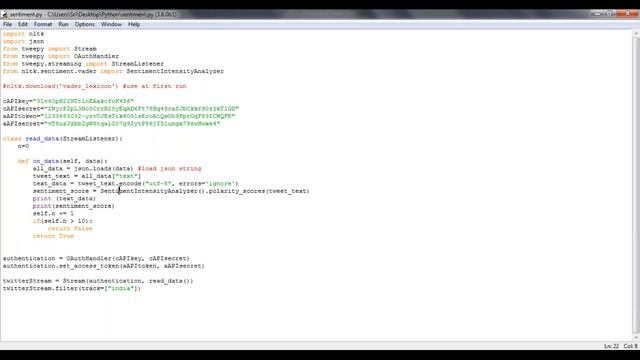The image size is (640, 360).
Task: Click the aAPItoken assignment line
Action: click(119, 116)
